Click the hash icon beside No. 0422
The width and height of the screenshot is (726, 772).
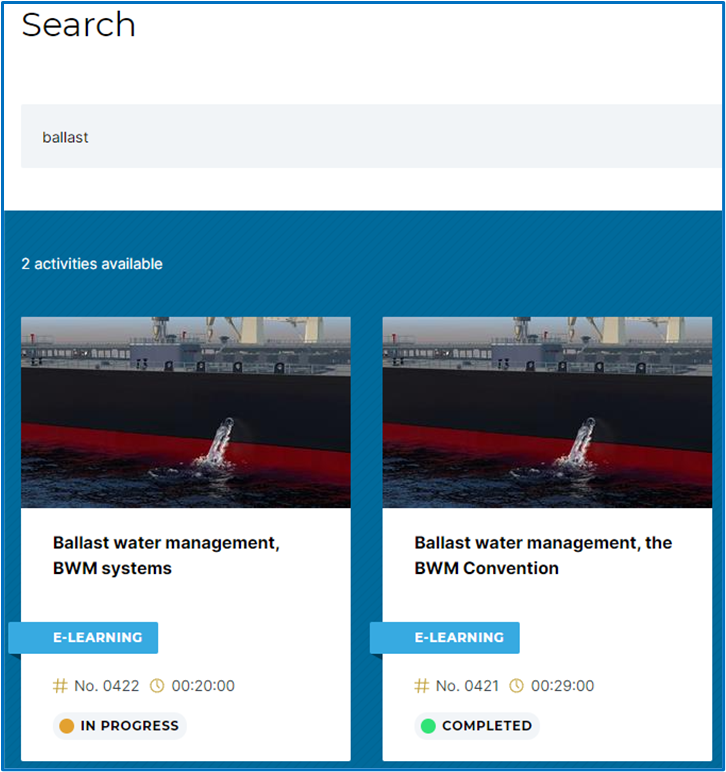tap(60, 686)
